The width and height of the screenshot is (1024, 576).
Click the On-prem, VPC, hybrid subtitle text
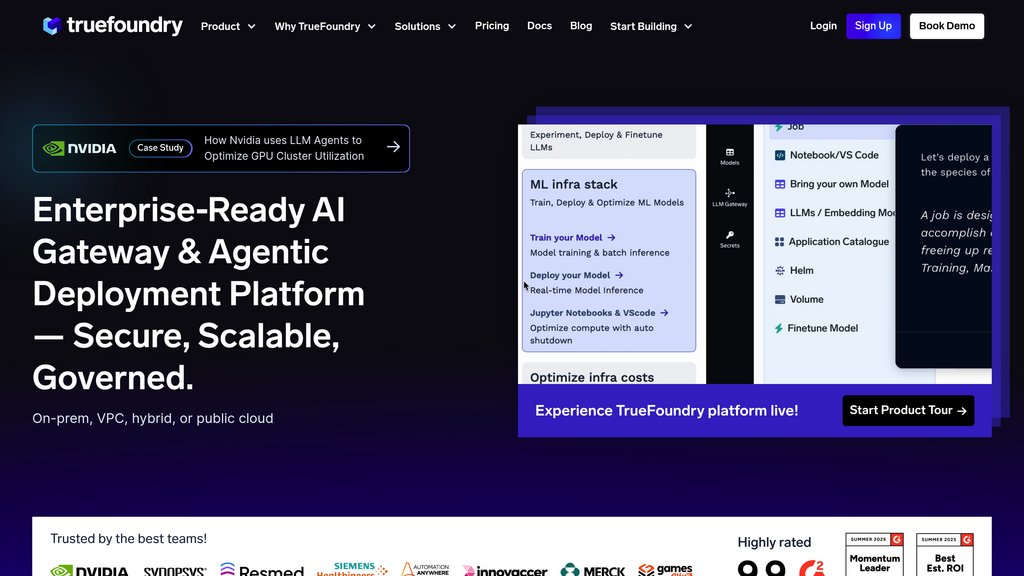click(x=153, y=418)
